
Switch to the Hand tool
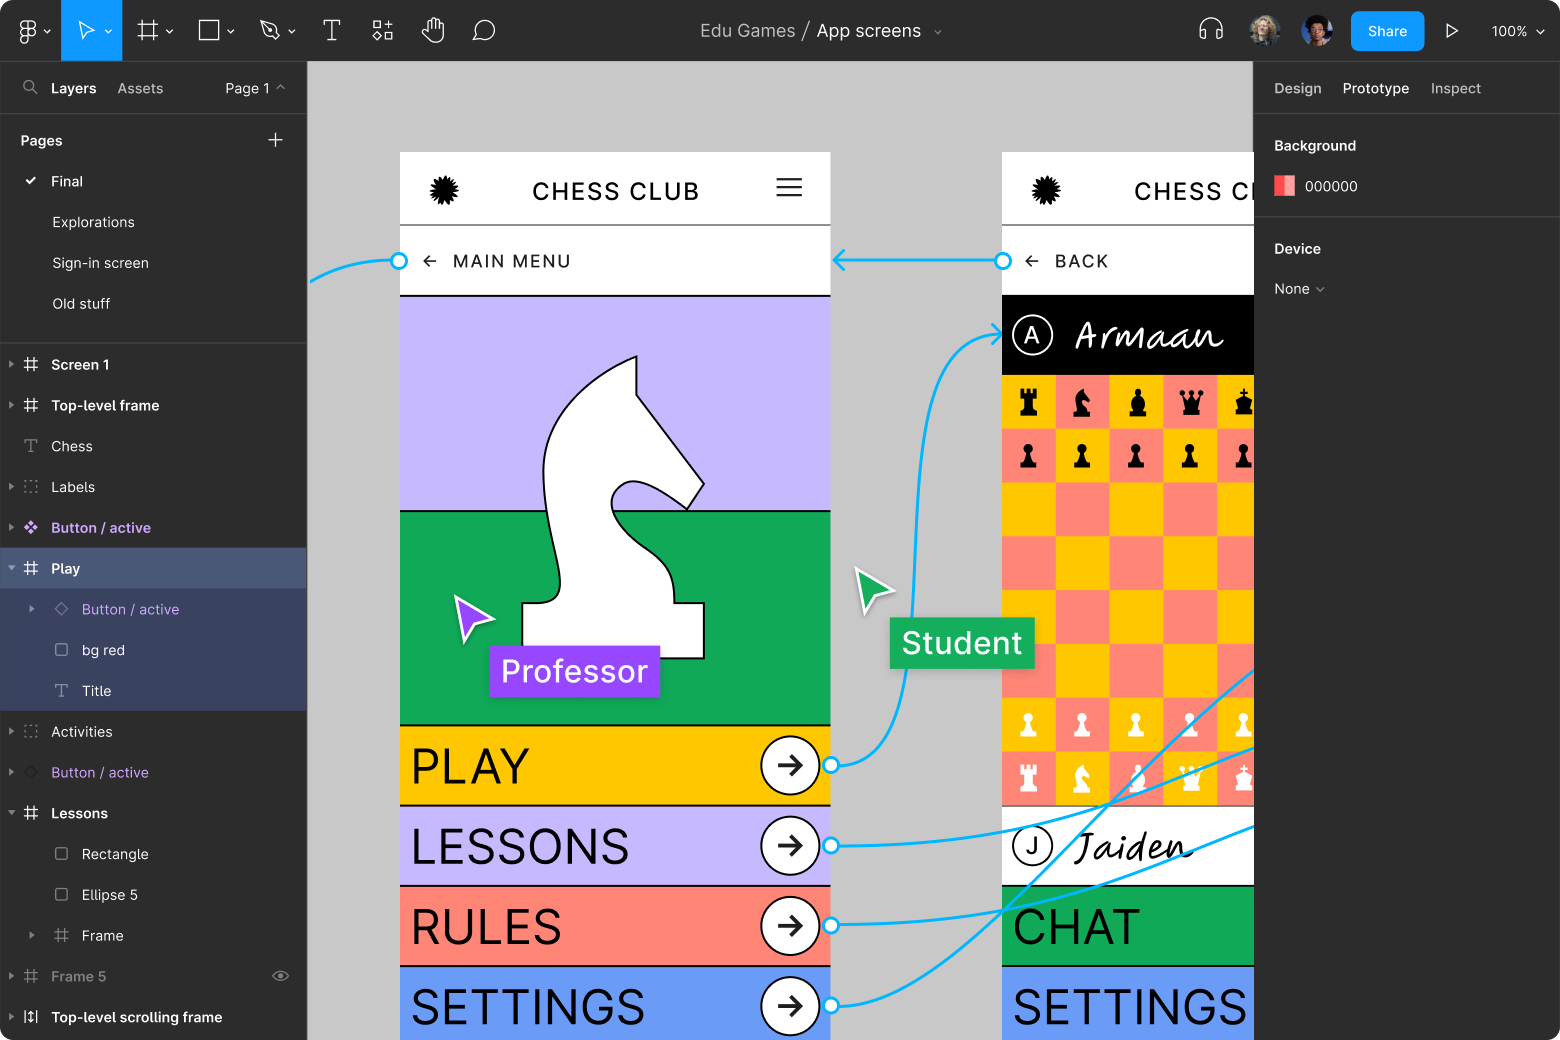tap(433, 30)
